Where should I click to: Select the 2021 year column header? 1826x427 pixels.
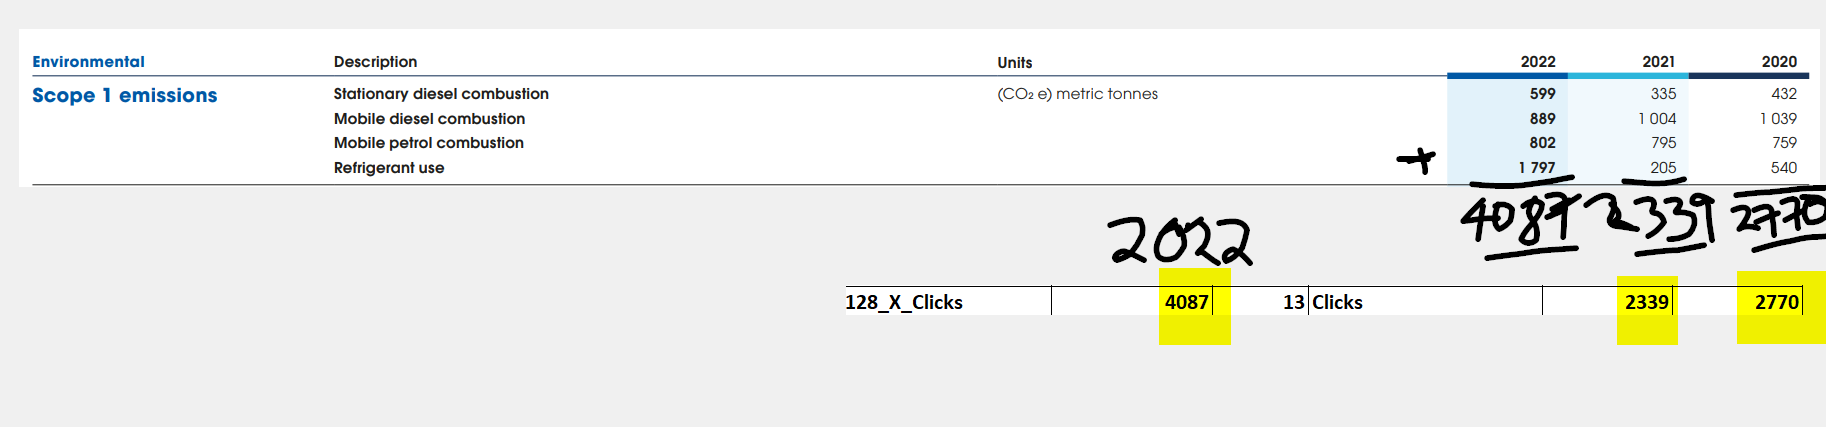[x=1658, y=62]
